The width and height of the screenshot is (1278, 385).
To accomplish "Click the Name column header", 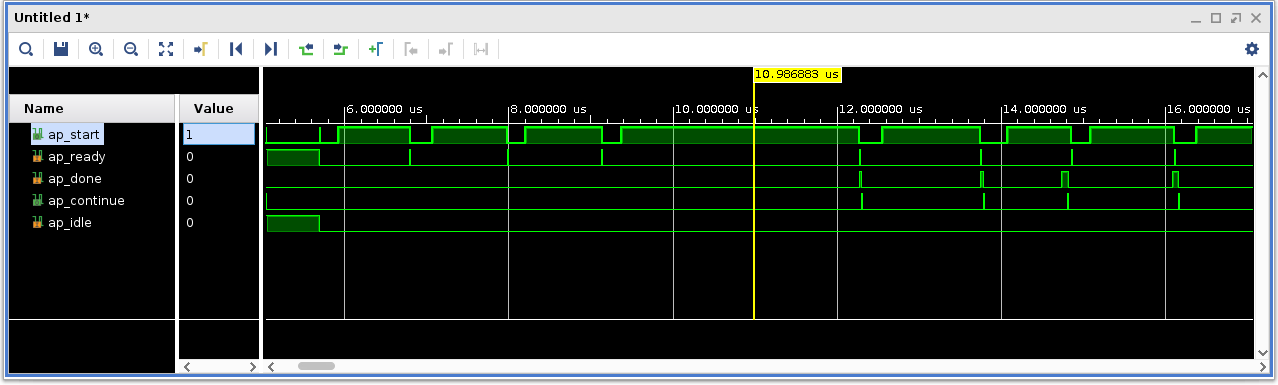I will 91,108.
